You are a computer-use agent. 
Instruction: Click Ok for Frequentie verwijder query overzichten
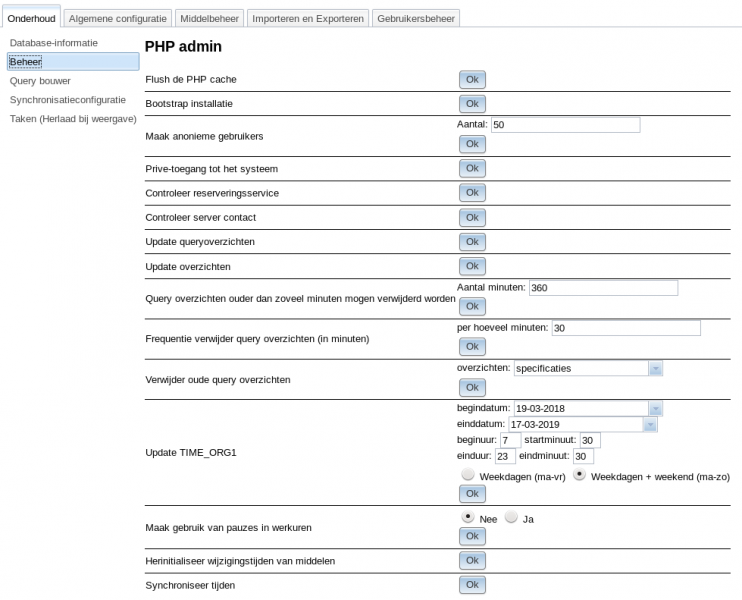(x=472, y=346)
